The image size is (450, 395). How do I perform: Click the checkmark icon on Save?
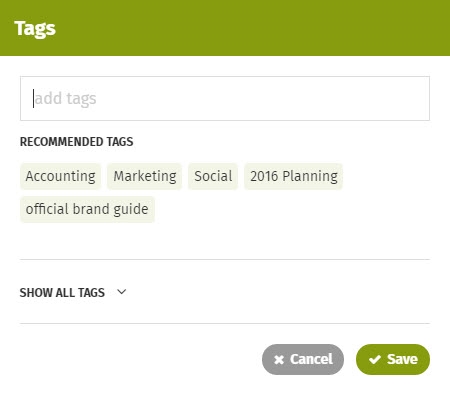[375, 359]
